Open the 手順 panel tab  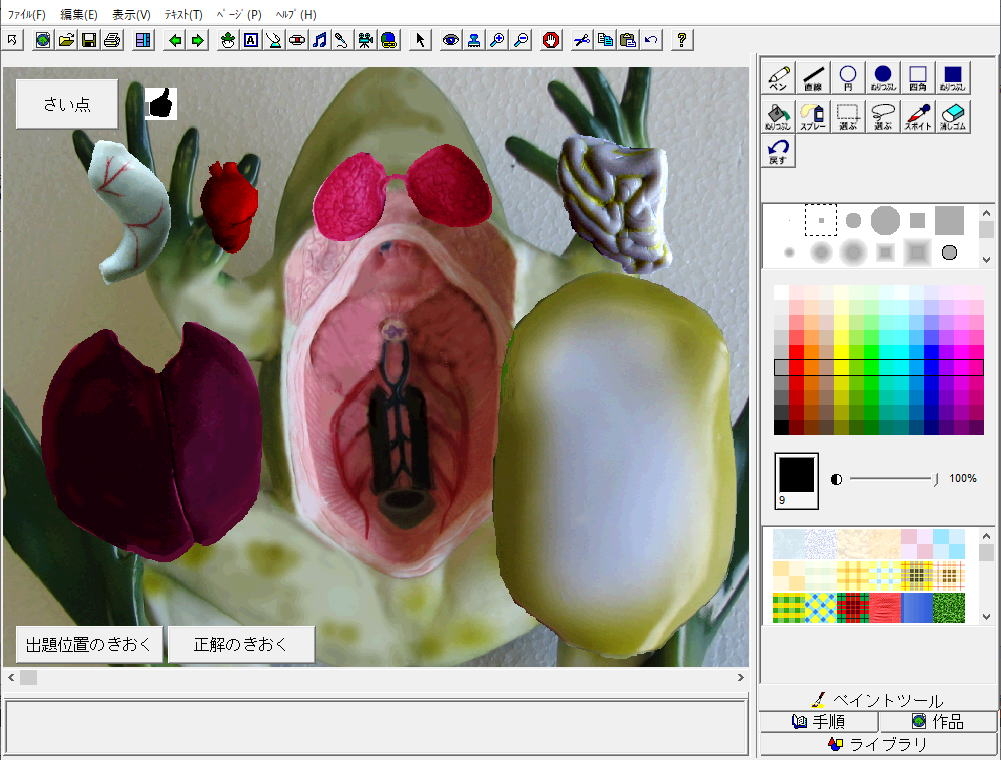click(x=818, y=721)
